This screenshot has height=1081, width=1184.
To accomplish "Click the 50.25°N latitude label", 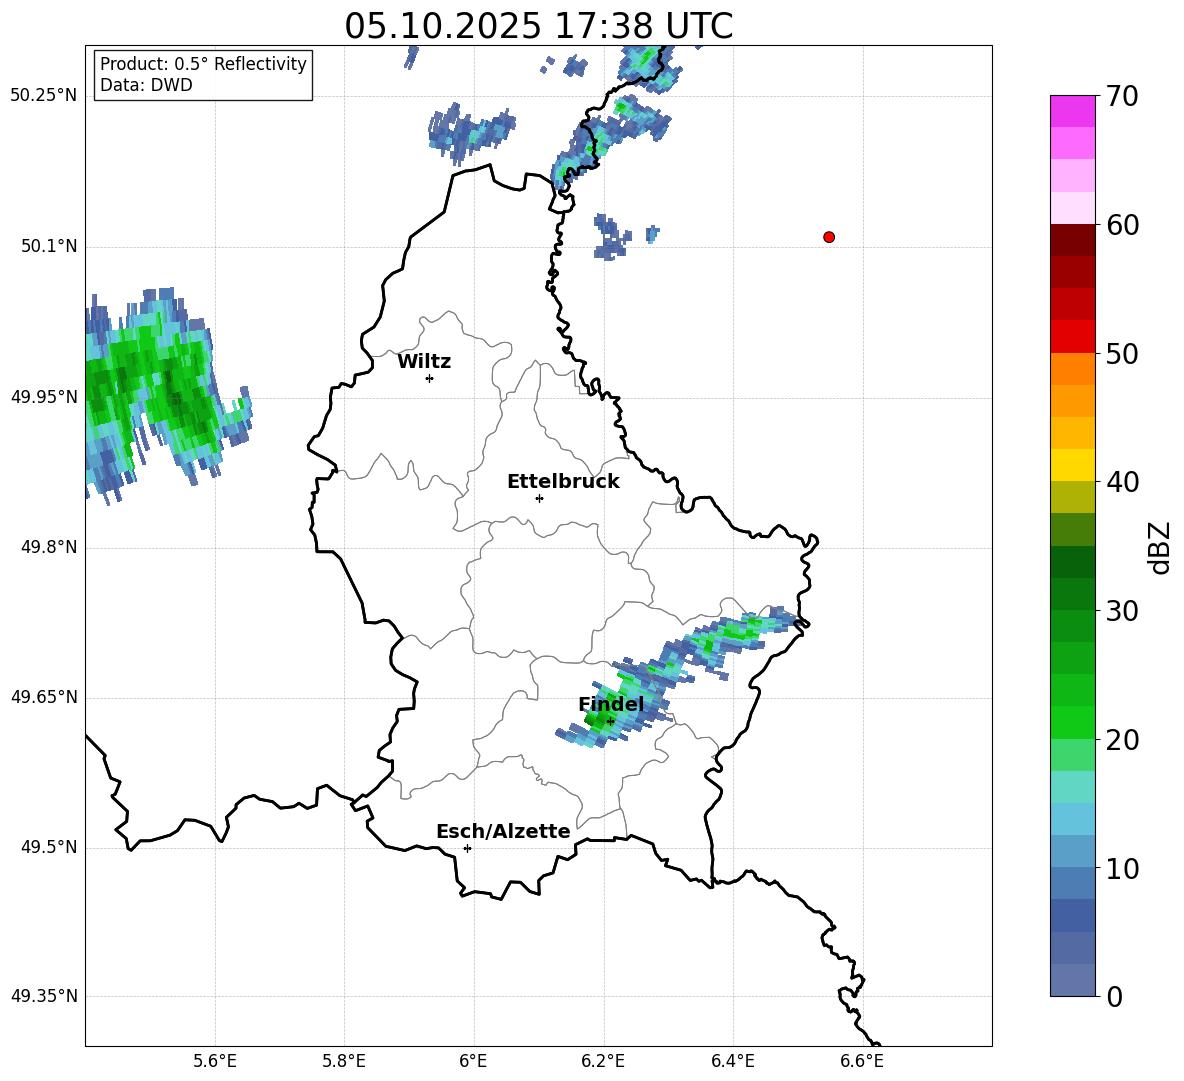I will tap(44, 96).
